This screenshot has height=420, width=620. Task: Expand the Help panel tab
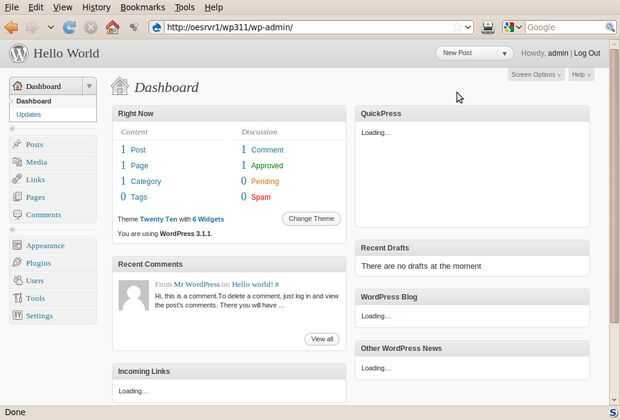click(580, 74)
